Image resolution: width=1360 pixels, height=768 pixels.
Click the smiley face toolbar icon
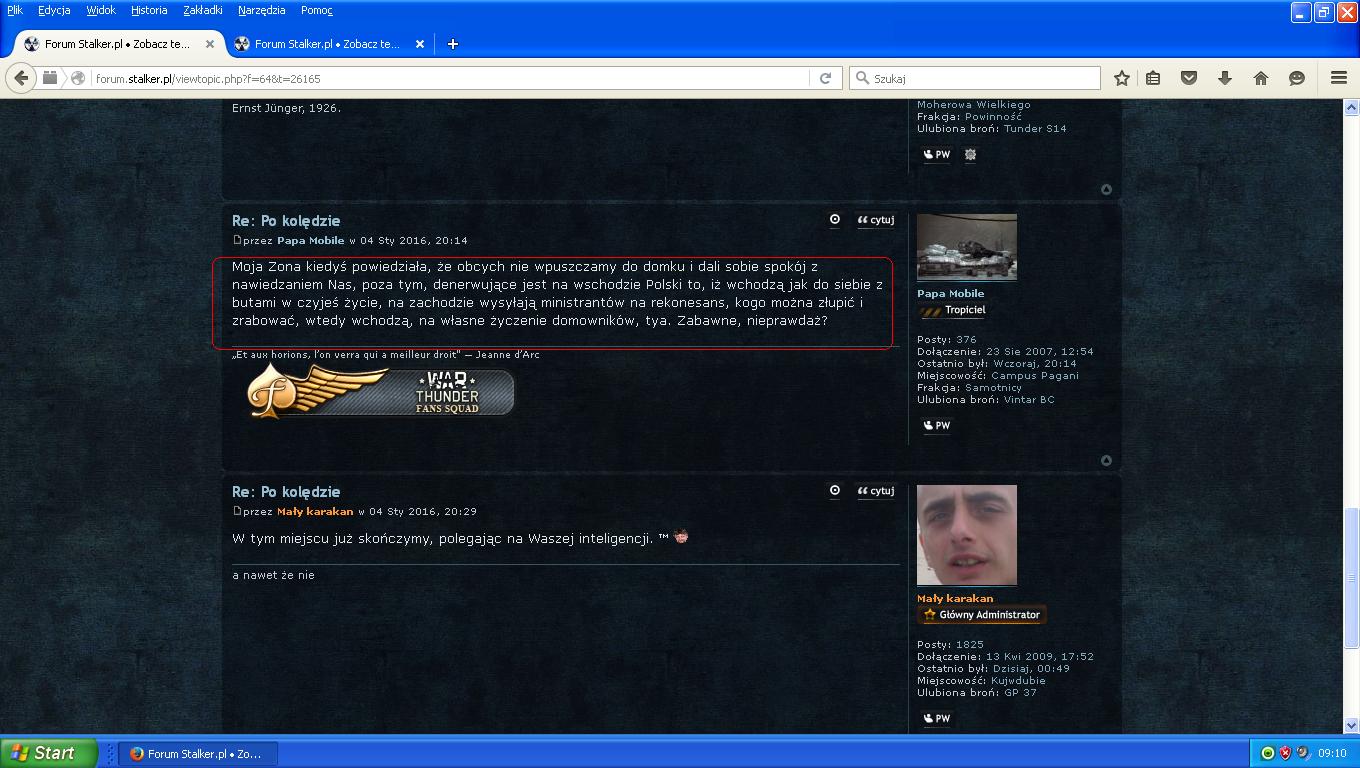(x=1297, y=78)
